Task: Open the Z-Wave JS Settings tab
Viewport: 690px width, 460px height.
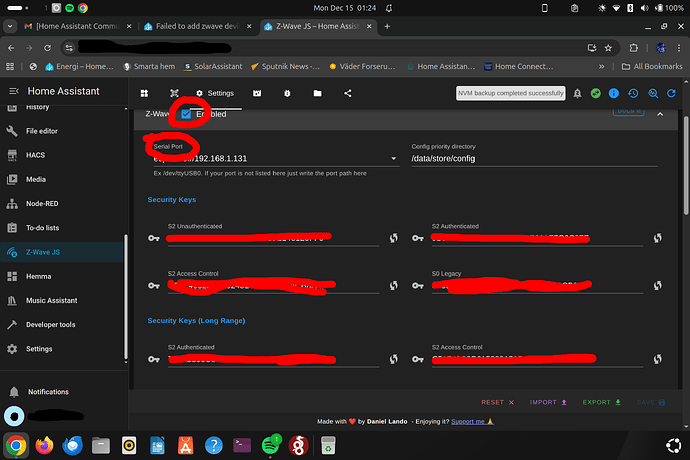Action: [x=215, y=93]
